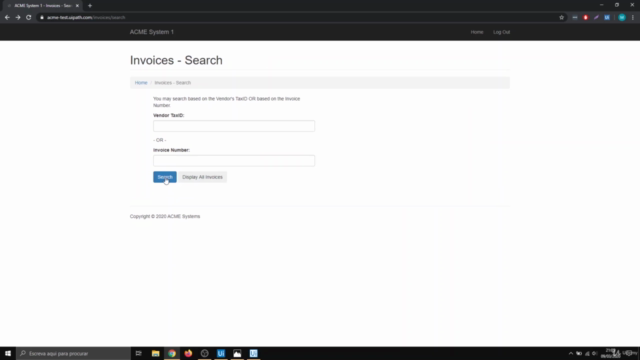
Task: Select the ACME System 1 Invoices tab
Action: pos(43,6)
